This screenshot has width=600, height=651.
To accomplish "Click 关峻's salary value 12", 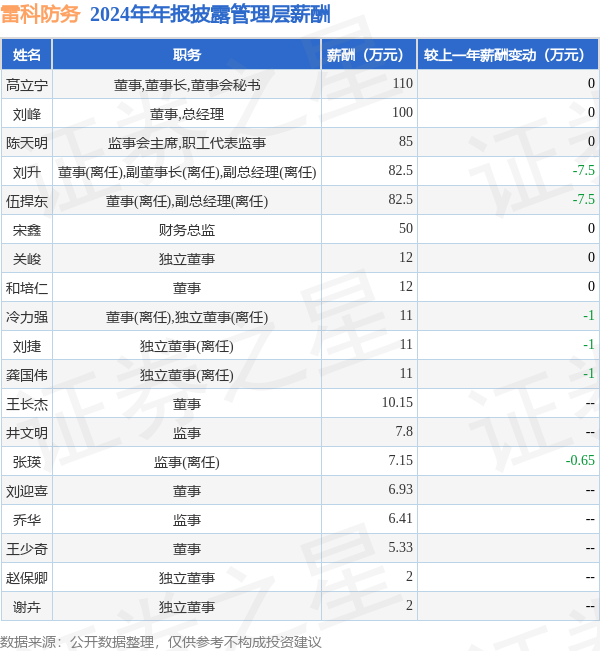I will pos(406,257).
